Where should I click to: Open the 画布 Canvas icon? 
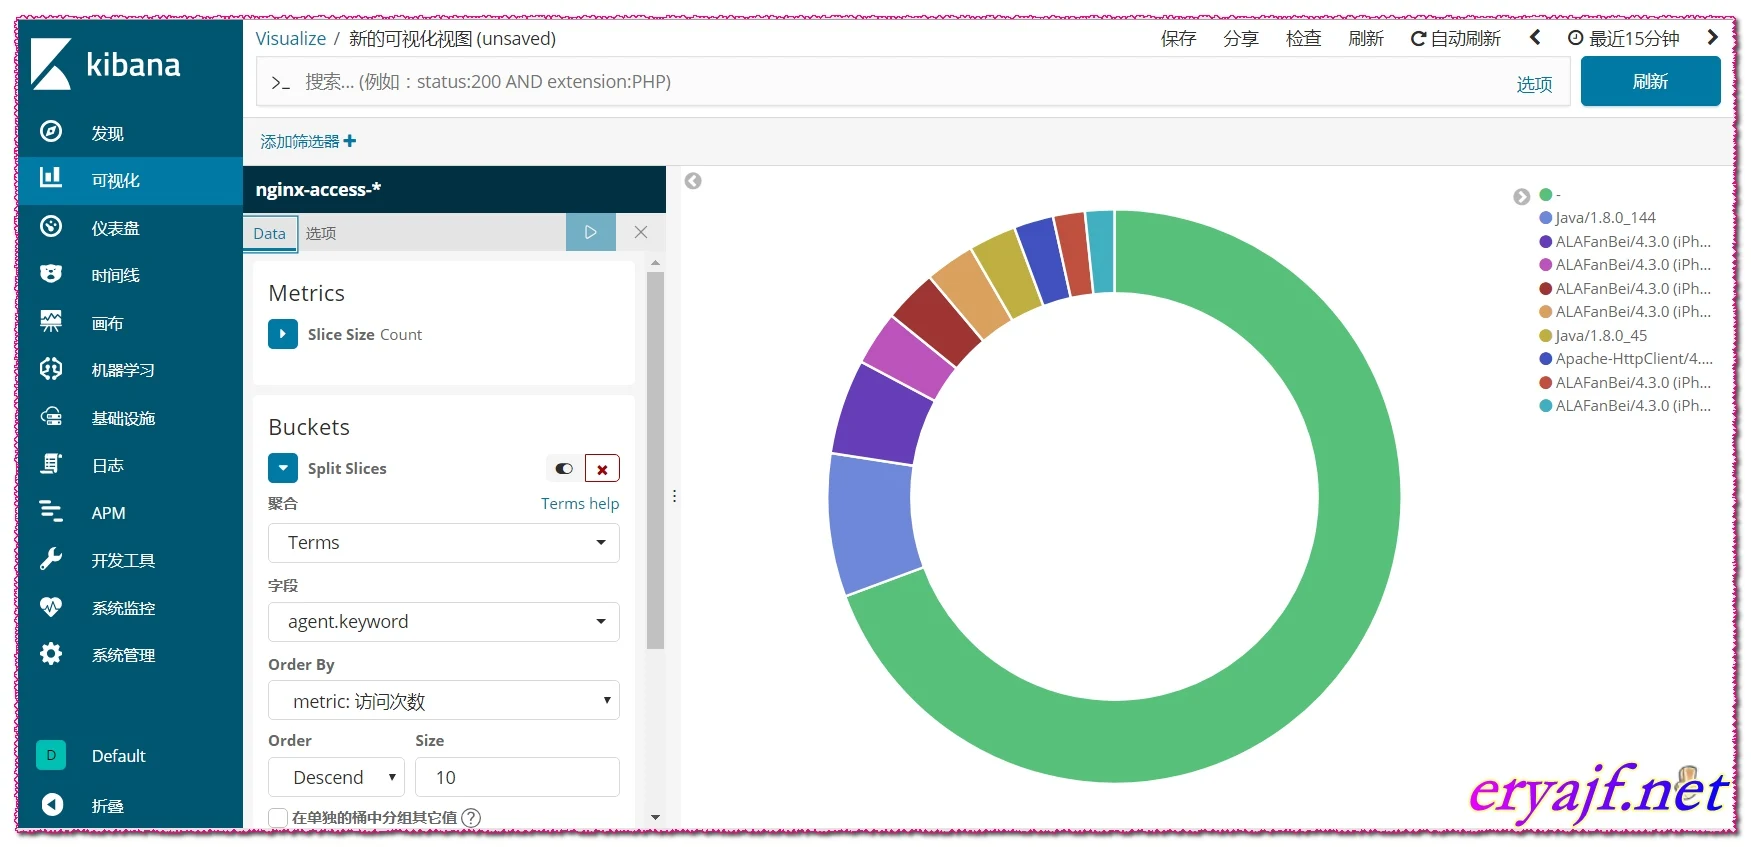point(51,321)
